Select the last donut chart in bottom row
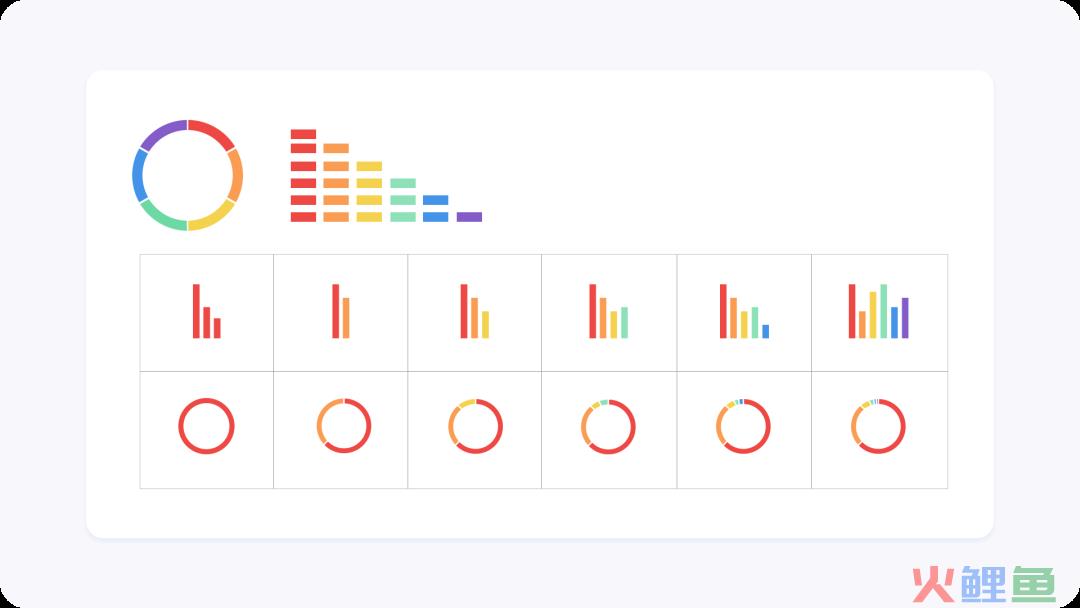Viewport: 1080px width, 608px height. (x=878, y=426)
